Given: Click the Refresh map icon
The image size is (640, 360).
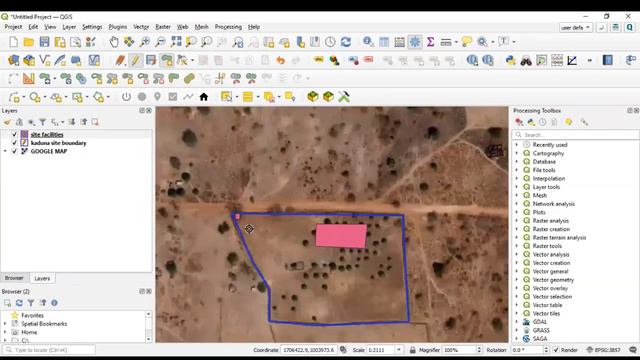Looking at the screenshot, I should tap(346, 42).
